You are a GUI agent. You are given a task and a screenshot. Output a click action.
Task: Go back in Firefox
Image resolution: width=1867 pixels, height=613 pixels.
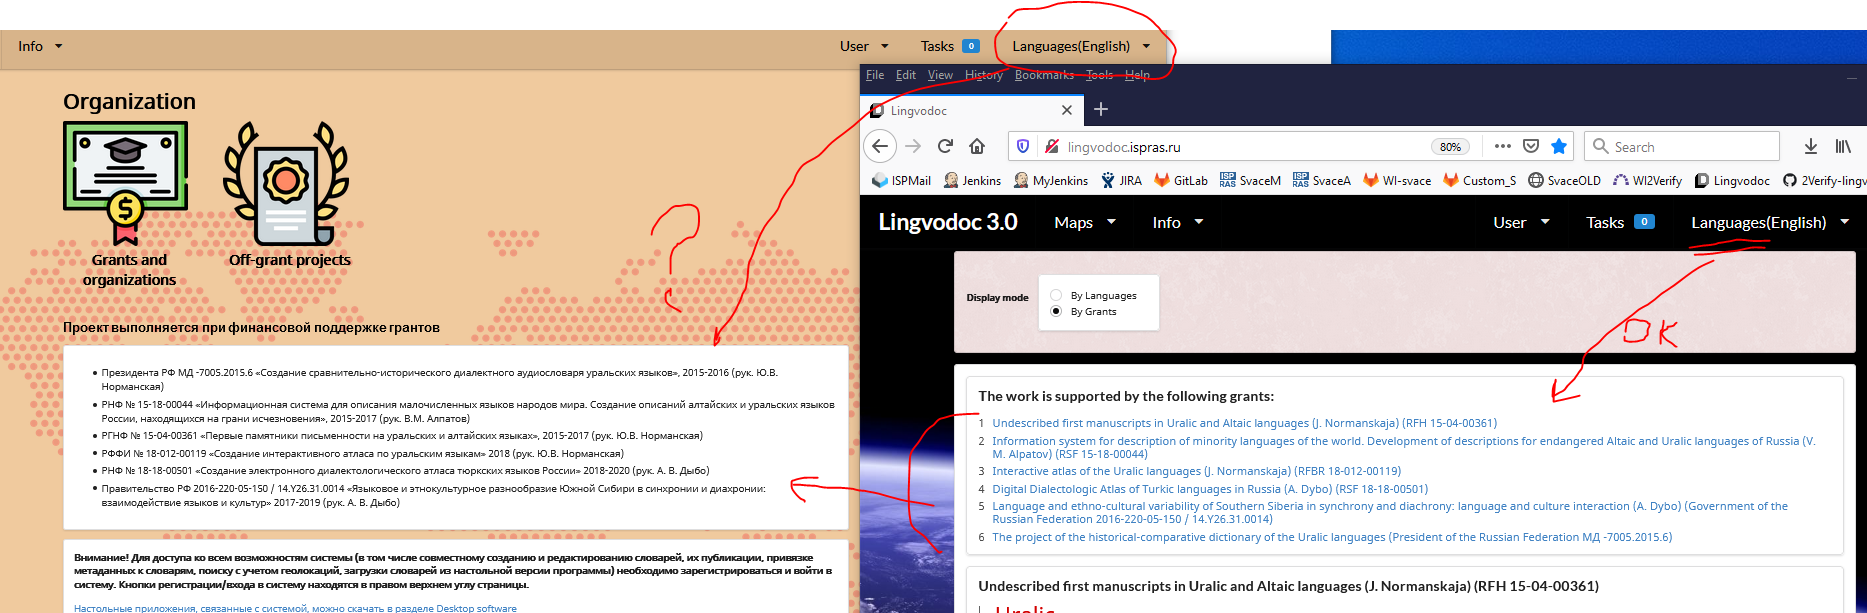tap(880, 146)
